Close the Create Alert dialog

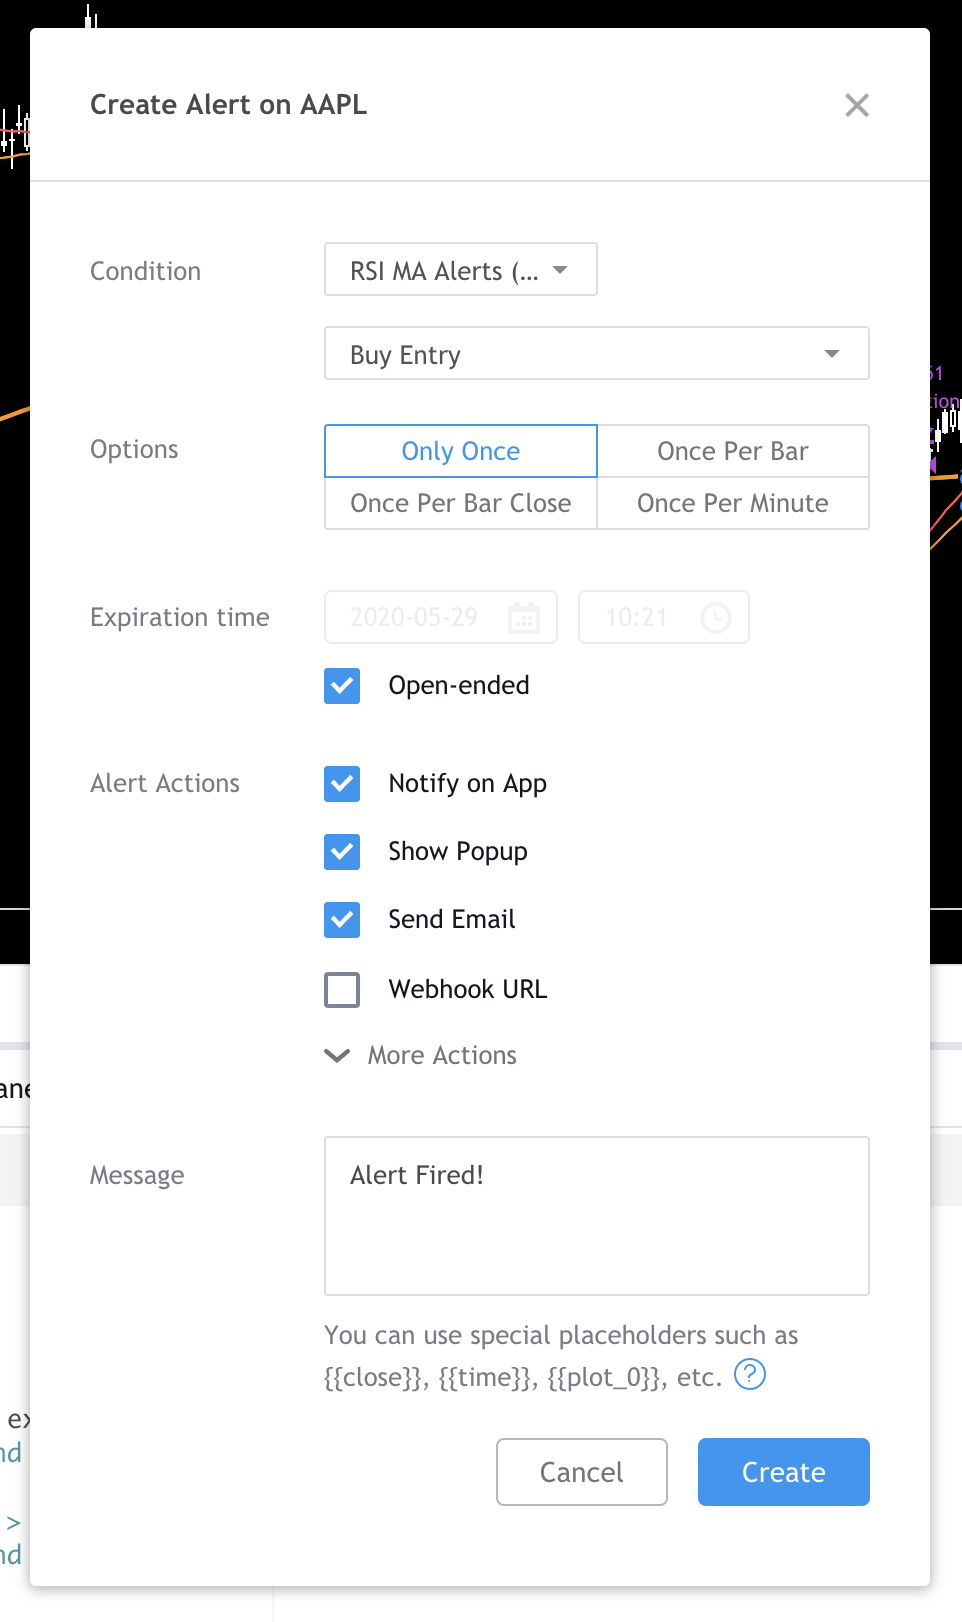coord(857,105)
